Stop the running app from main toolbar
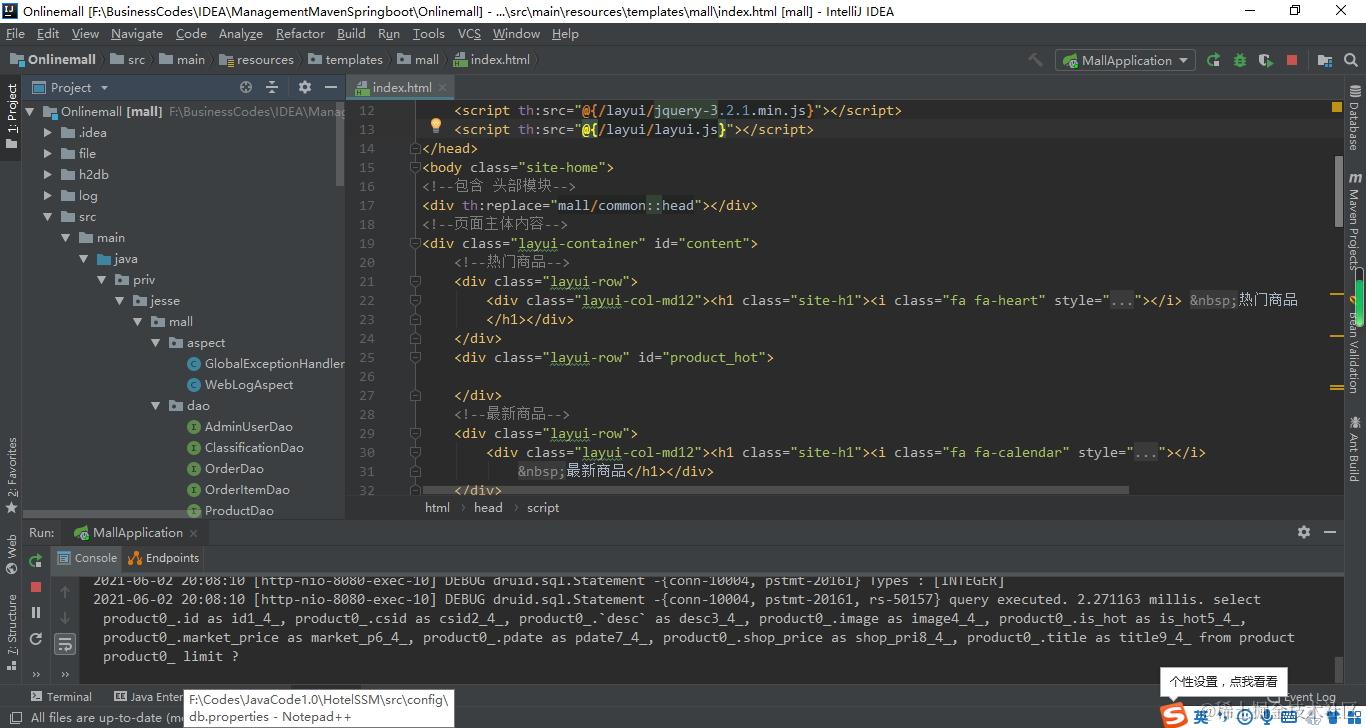 click(1292, 60)
